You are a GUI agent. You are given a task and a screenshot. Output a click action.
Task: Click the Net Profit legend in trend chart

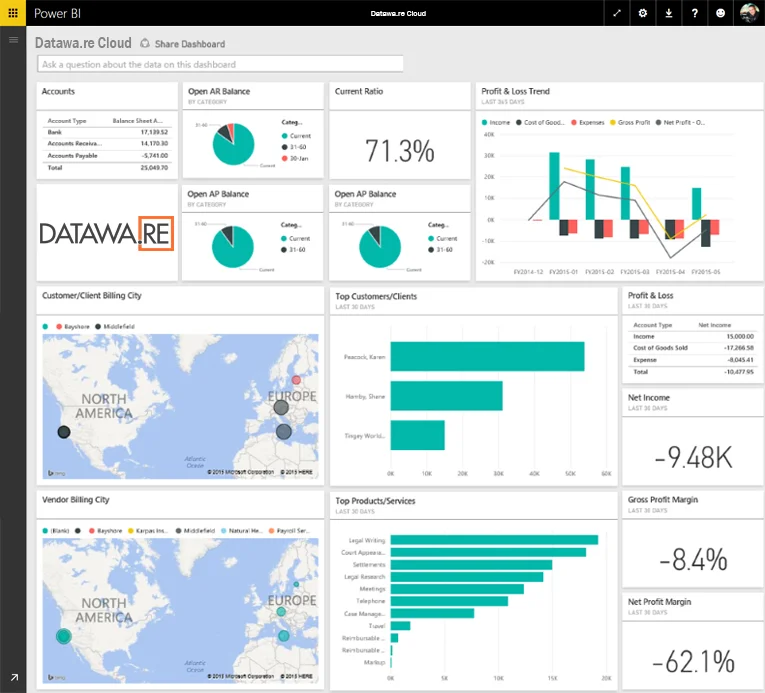pos(680,122)
